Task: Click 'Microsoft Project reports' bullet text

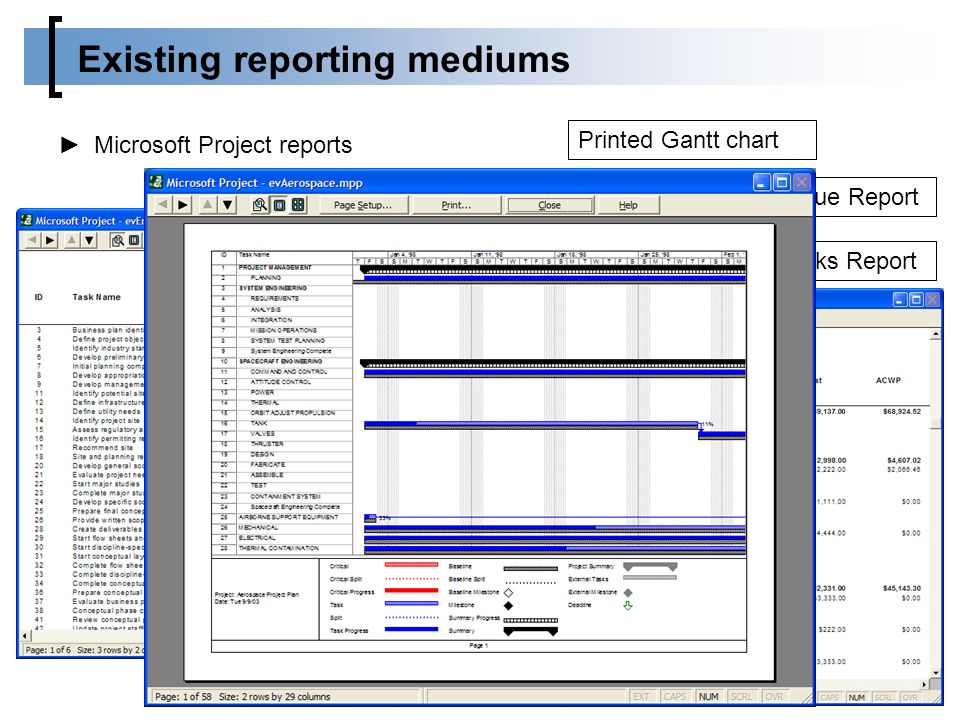Action: point(223,145)
